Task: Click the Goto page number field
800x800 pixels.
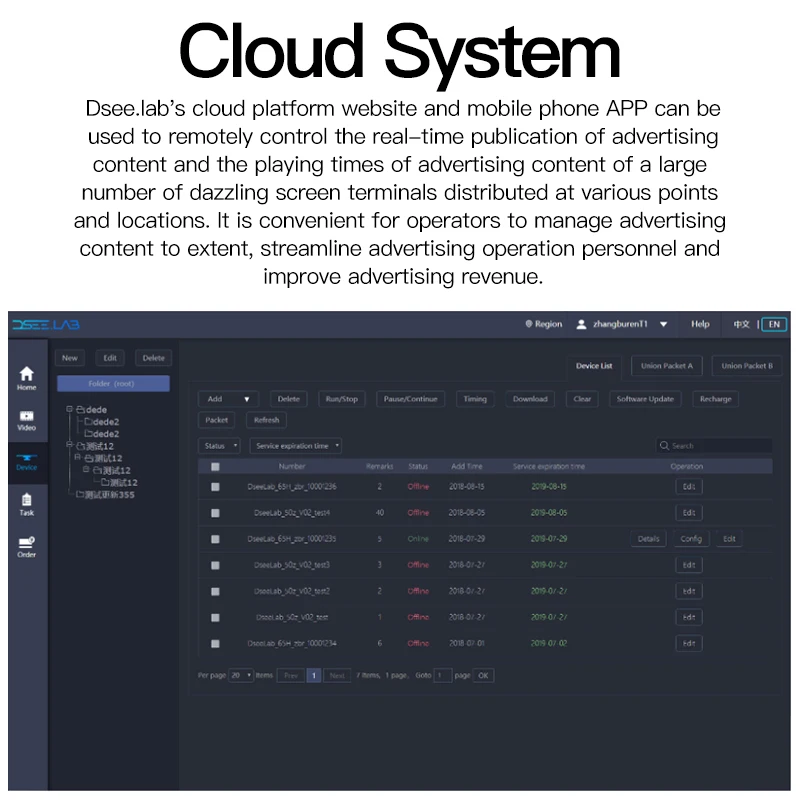Action: [x=442, y=675]
